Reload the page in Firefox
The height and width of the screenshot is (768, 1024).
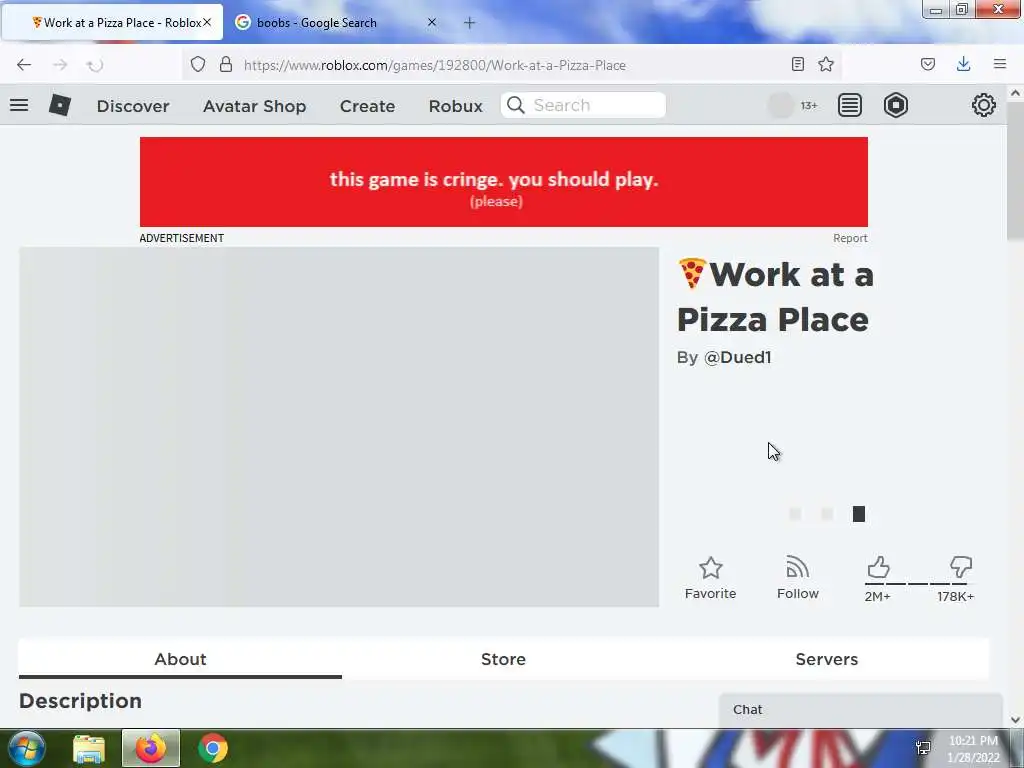(x=95, y=65)
